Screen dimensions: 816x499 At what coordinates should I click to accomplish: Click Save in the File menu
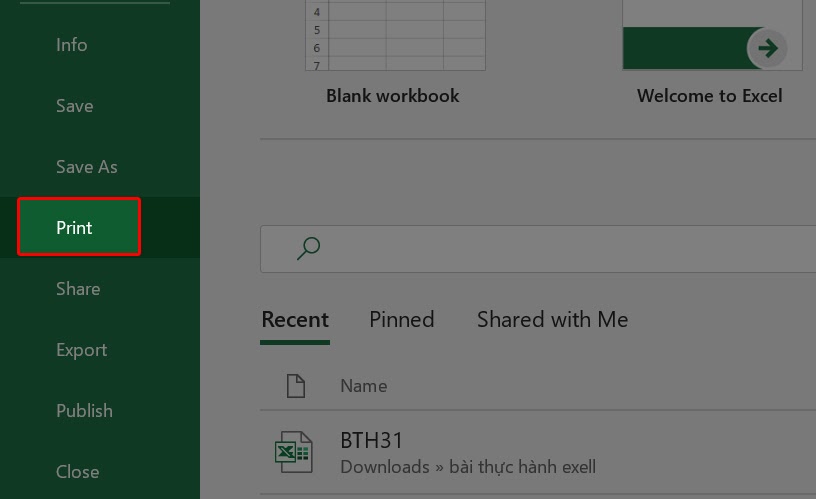pyautogui.click(x=74, y=106)
